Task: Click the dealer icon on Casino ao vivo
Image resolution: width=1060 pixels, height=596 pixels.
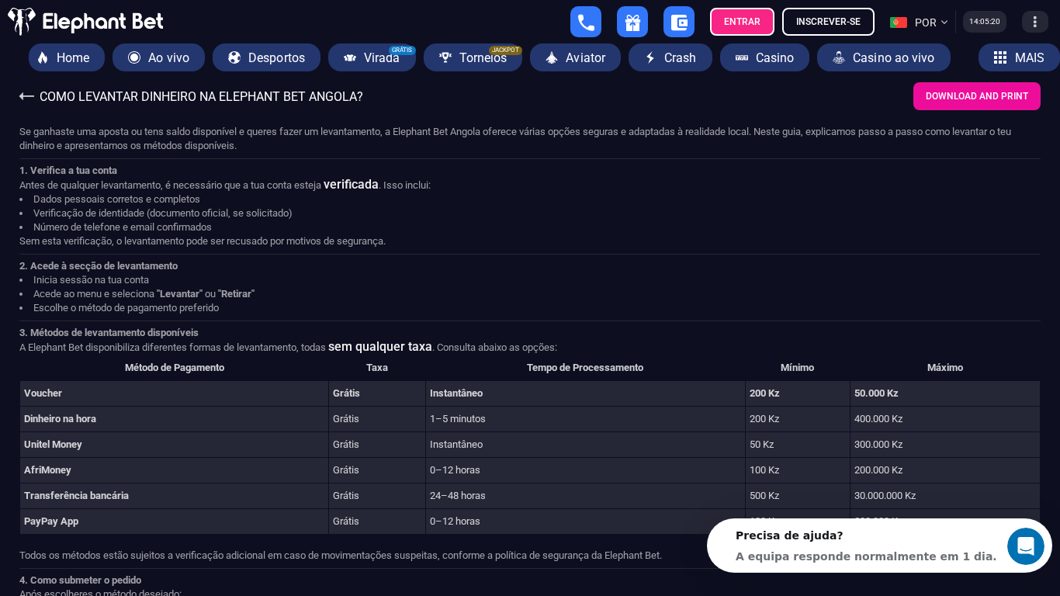Action: coord(838,57)
